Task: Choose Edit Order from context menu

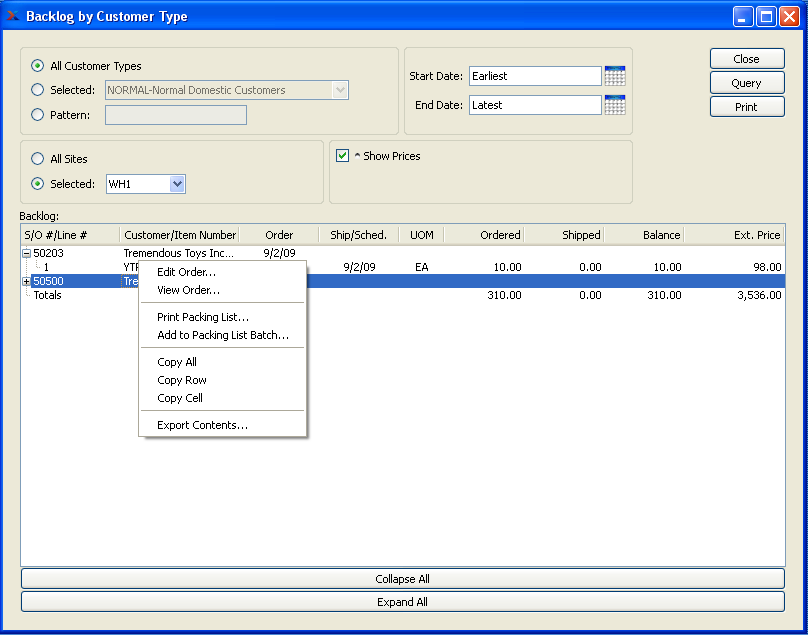Action: pos(186,272)
